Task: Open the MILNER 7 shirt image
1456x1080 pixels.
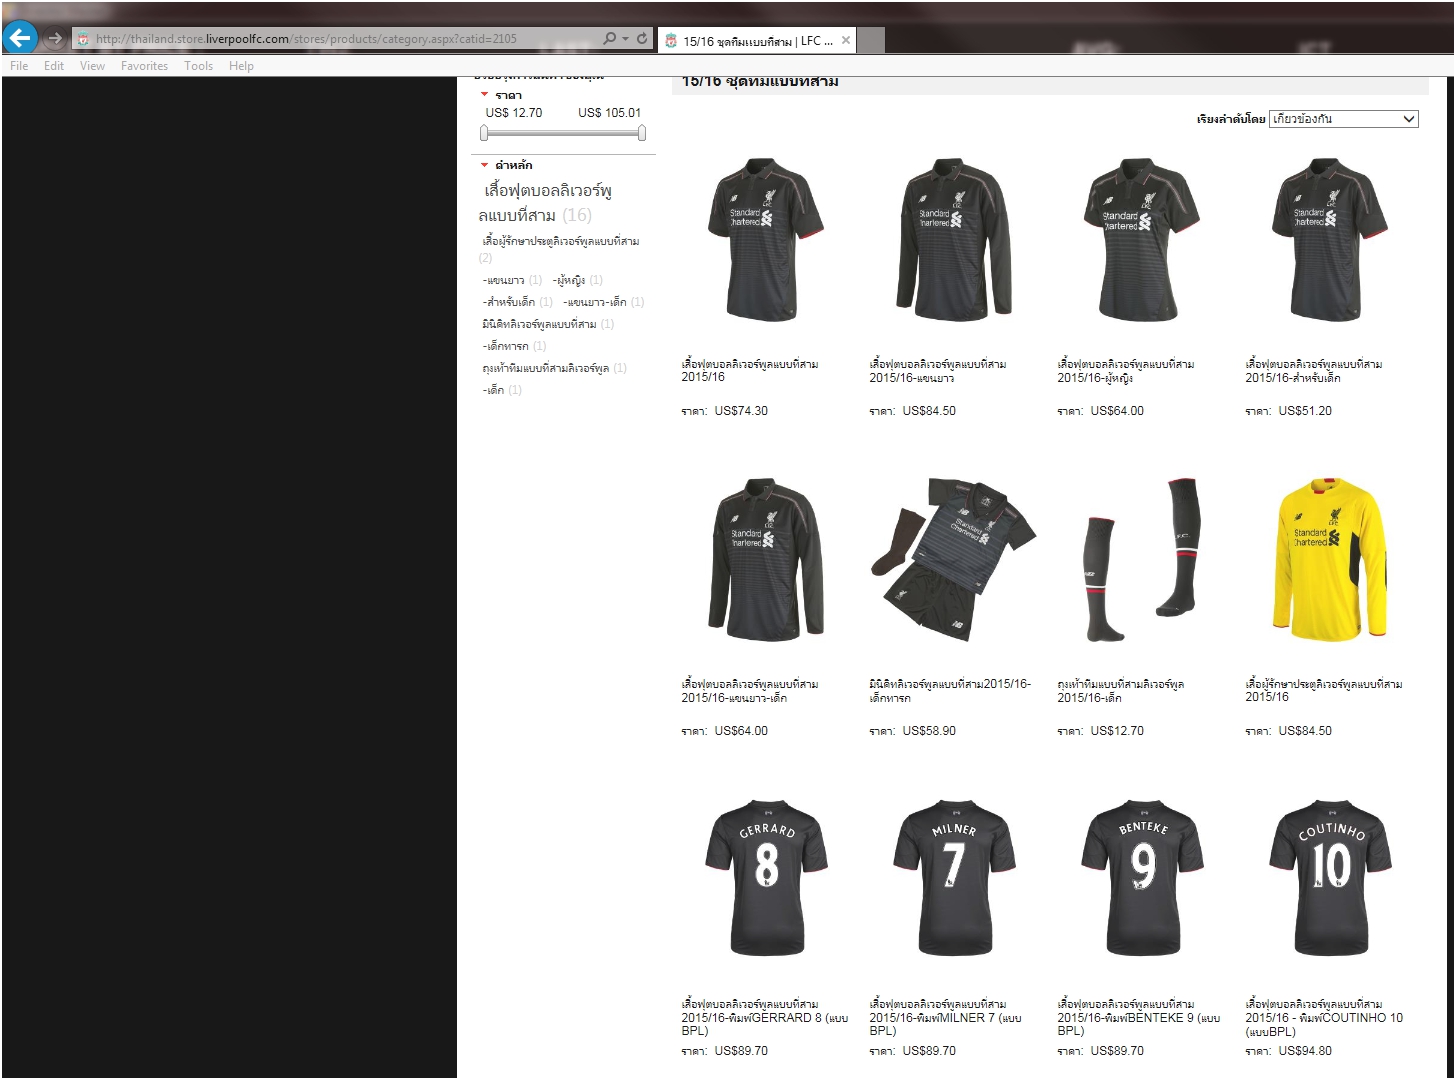Action: pos(952,879)
